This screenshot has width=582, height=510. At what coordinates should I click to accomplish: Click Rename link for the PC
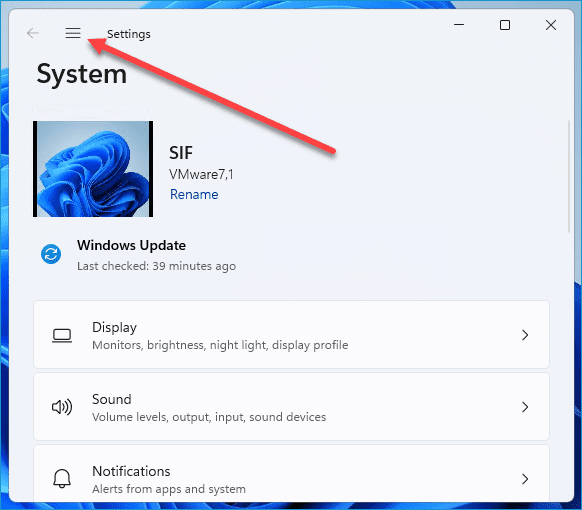pyautogui.click(x=194, y=194)
